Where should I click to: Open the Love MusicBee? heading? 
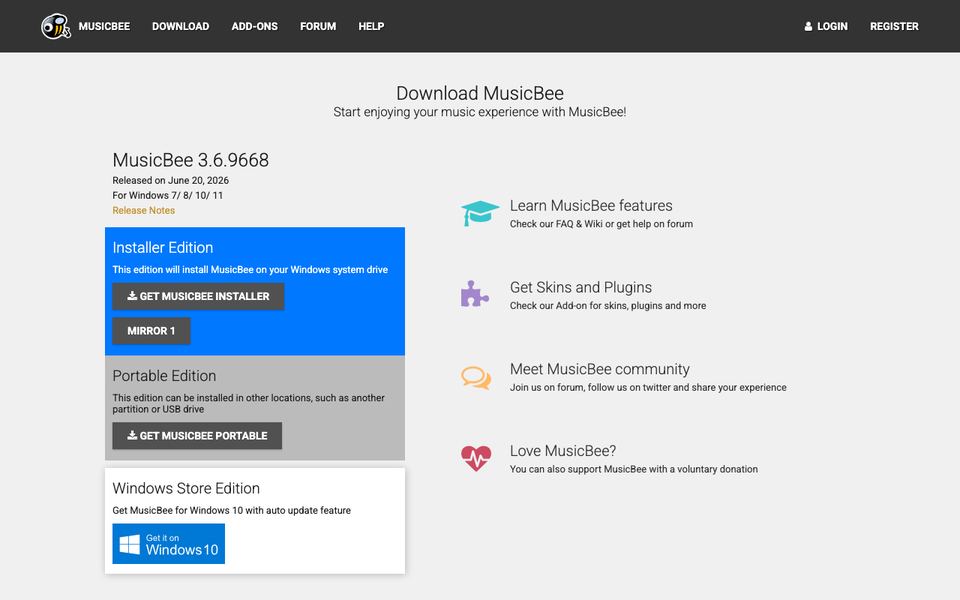(x=563, y=451)
